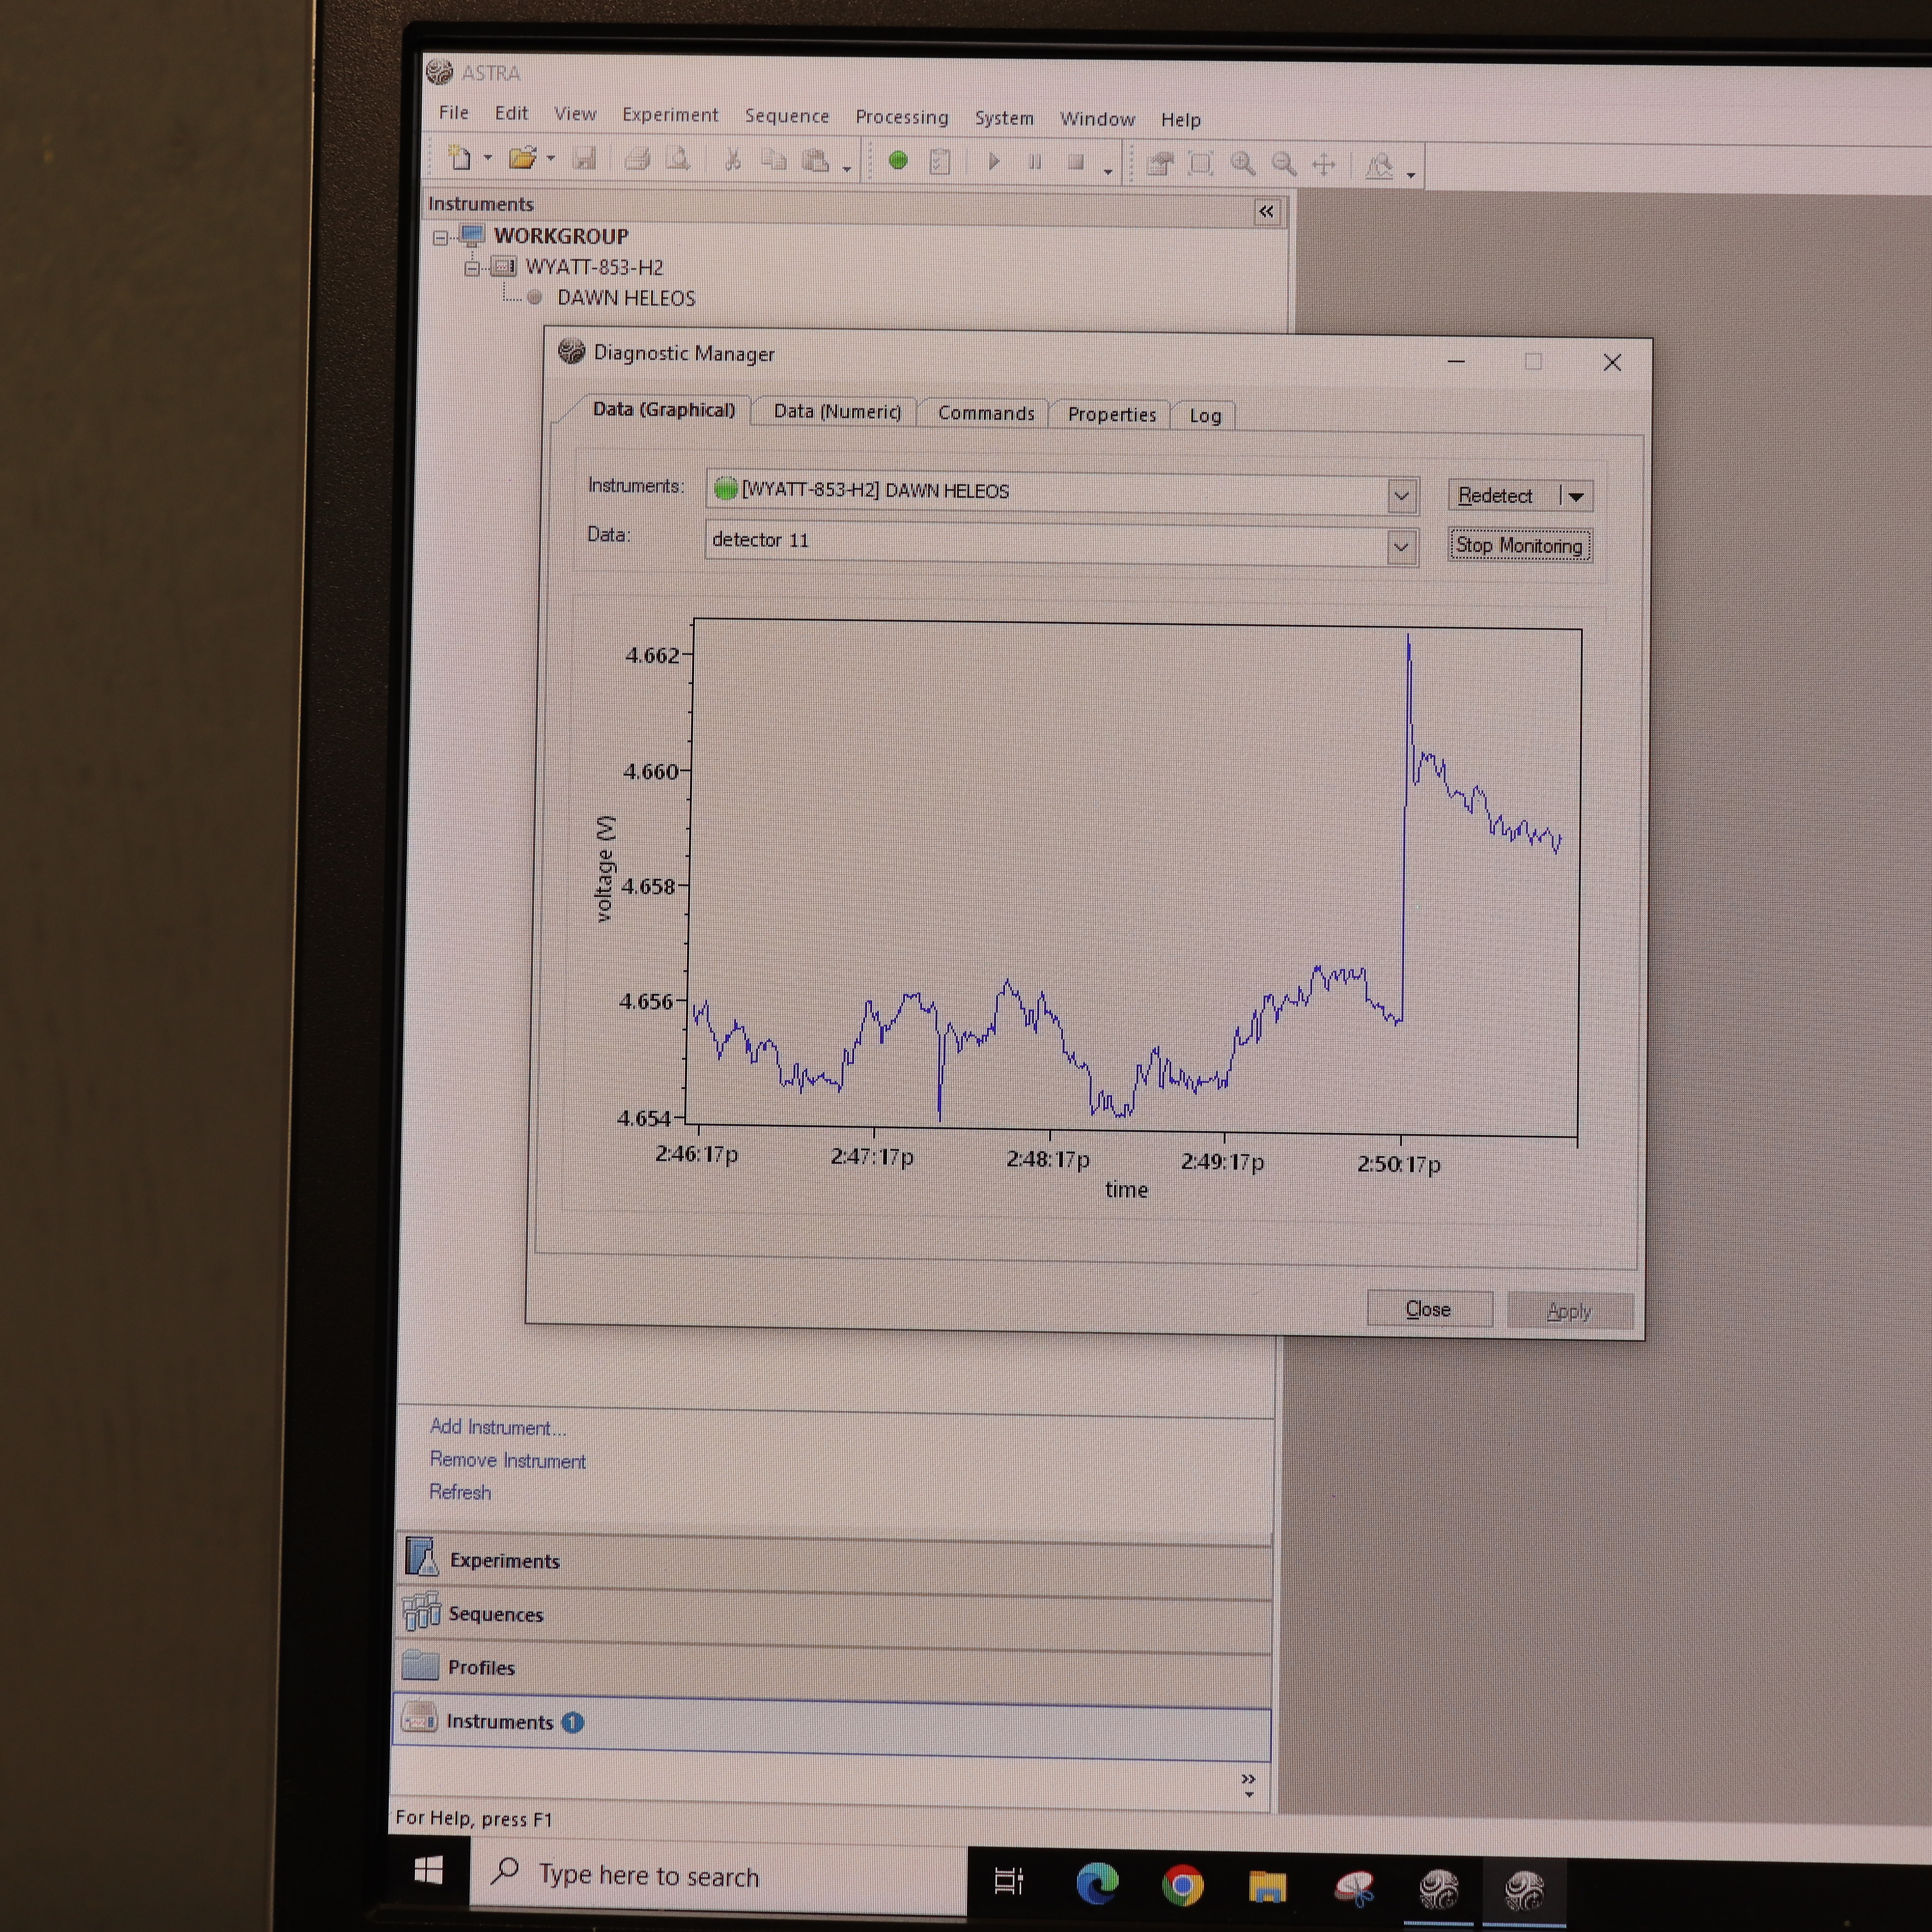Click the Save disk toolbar icon

tap(585, 159)
